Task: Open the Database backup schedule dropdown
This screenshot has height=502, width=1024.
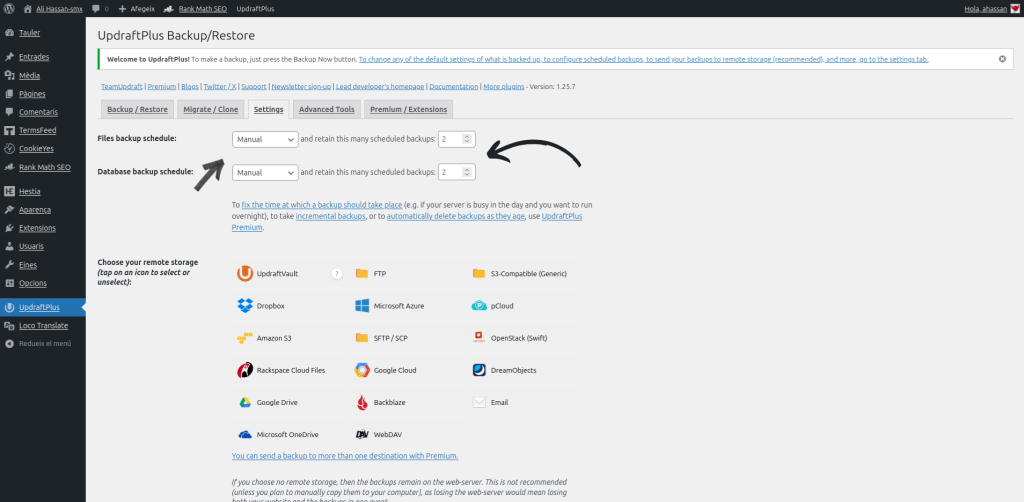Action: (265, 172)
